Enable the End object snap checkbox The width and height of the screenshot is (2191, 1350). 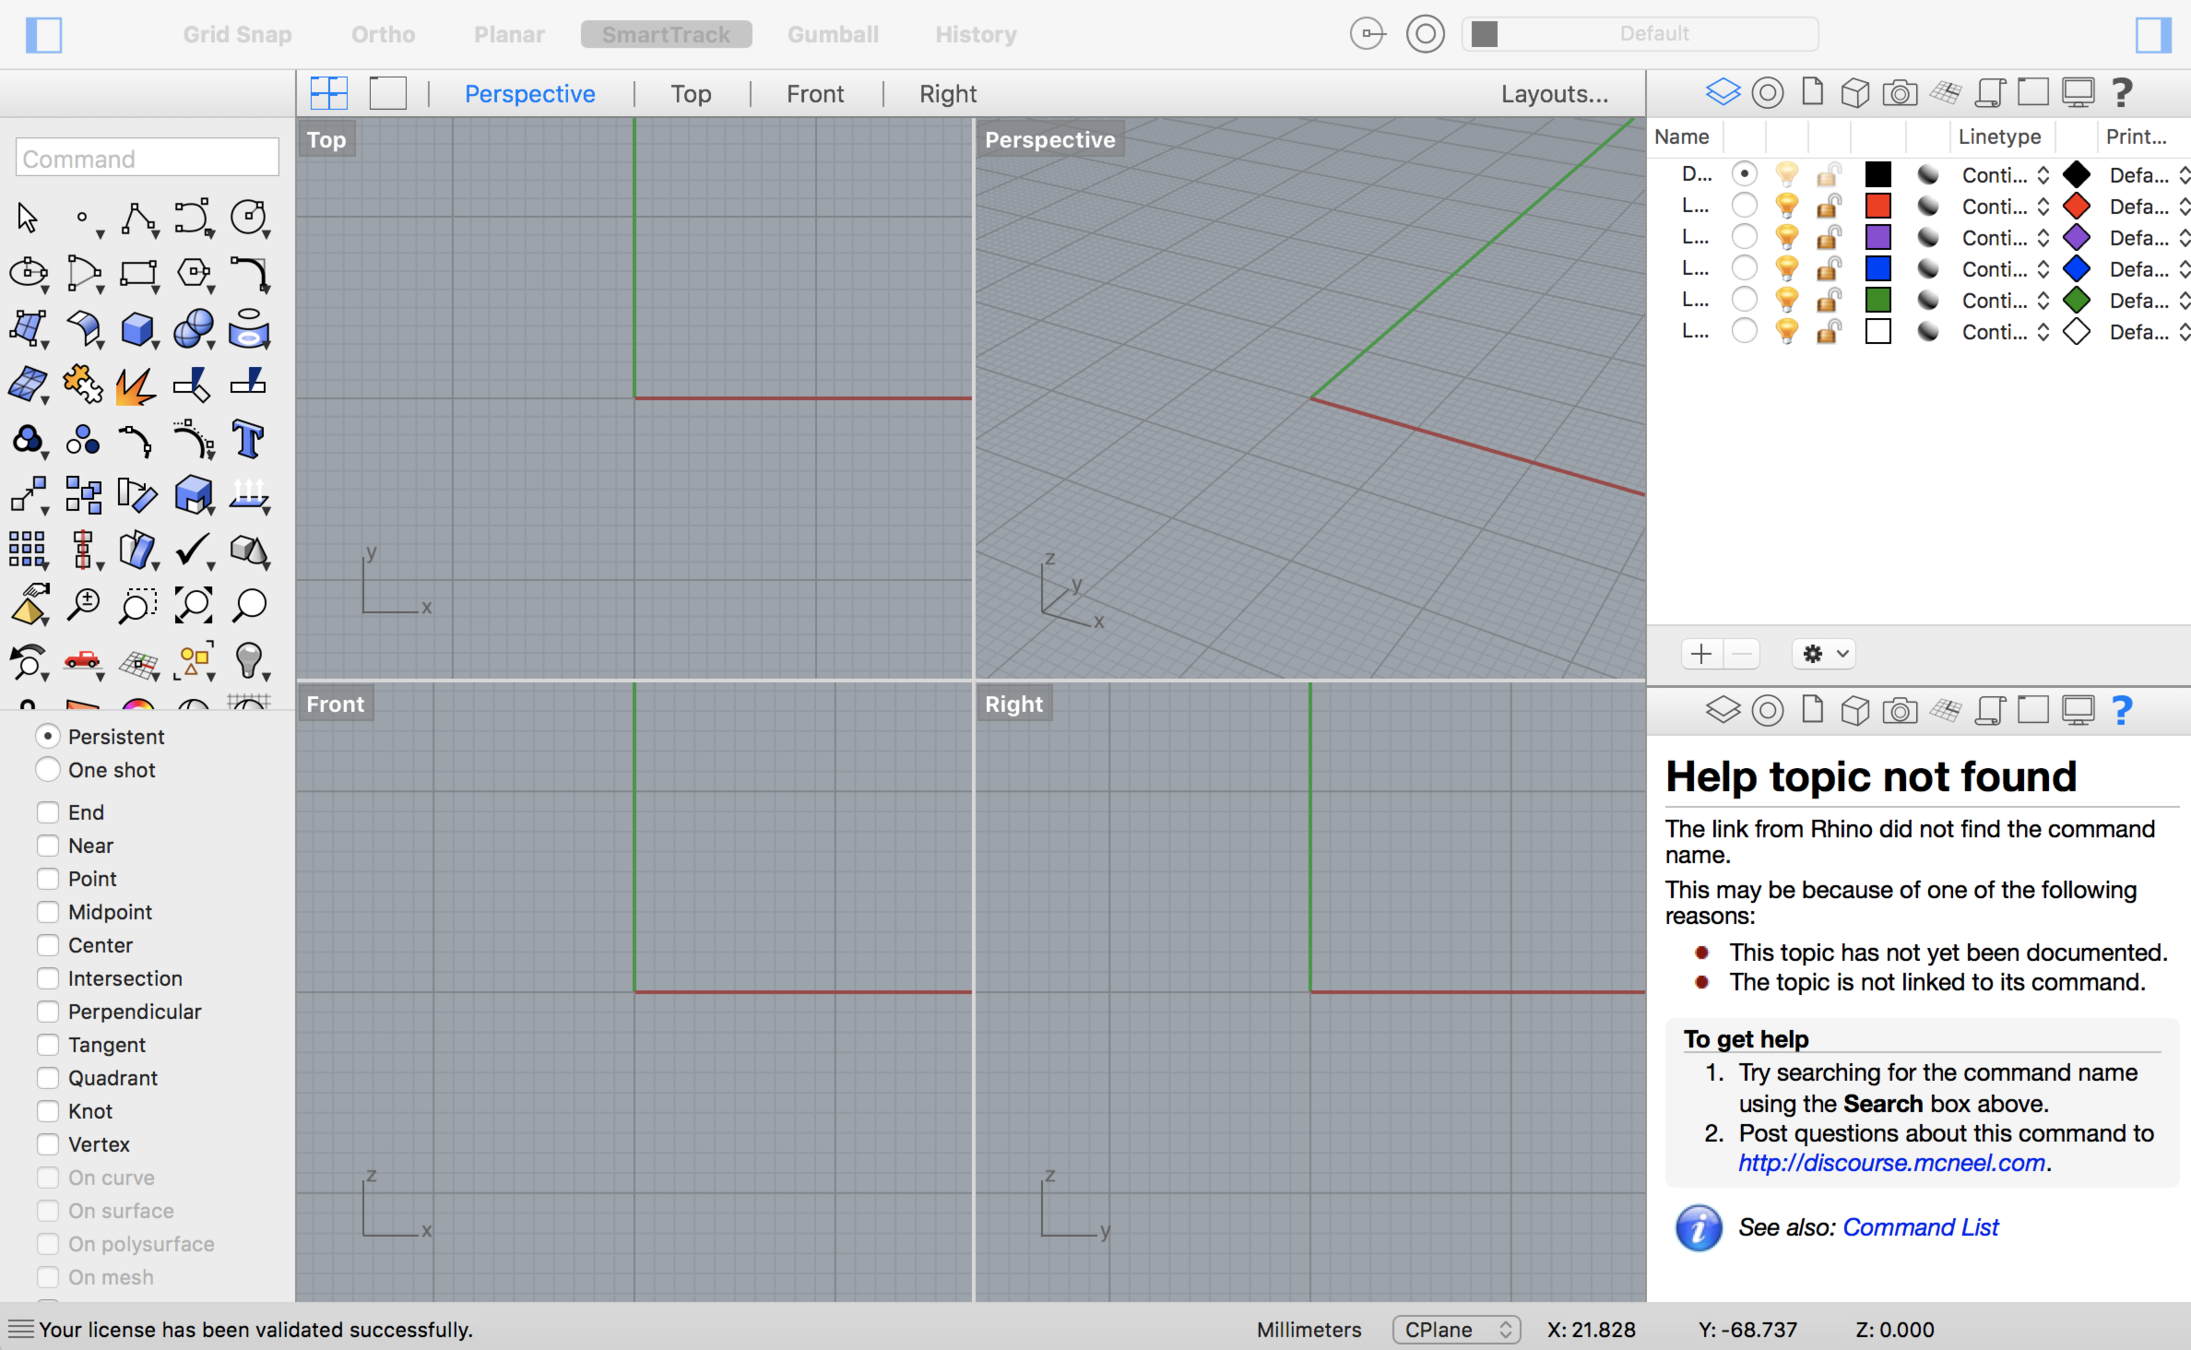(47, 812)
